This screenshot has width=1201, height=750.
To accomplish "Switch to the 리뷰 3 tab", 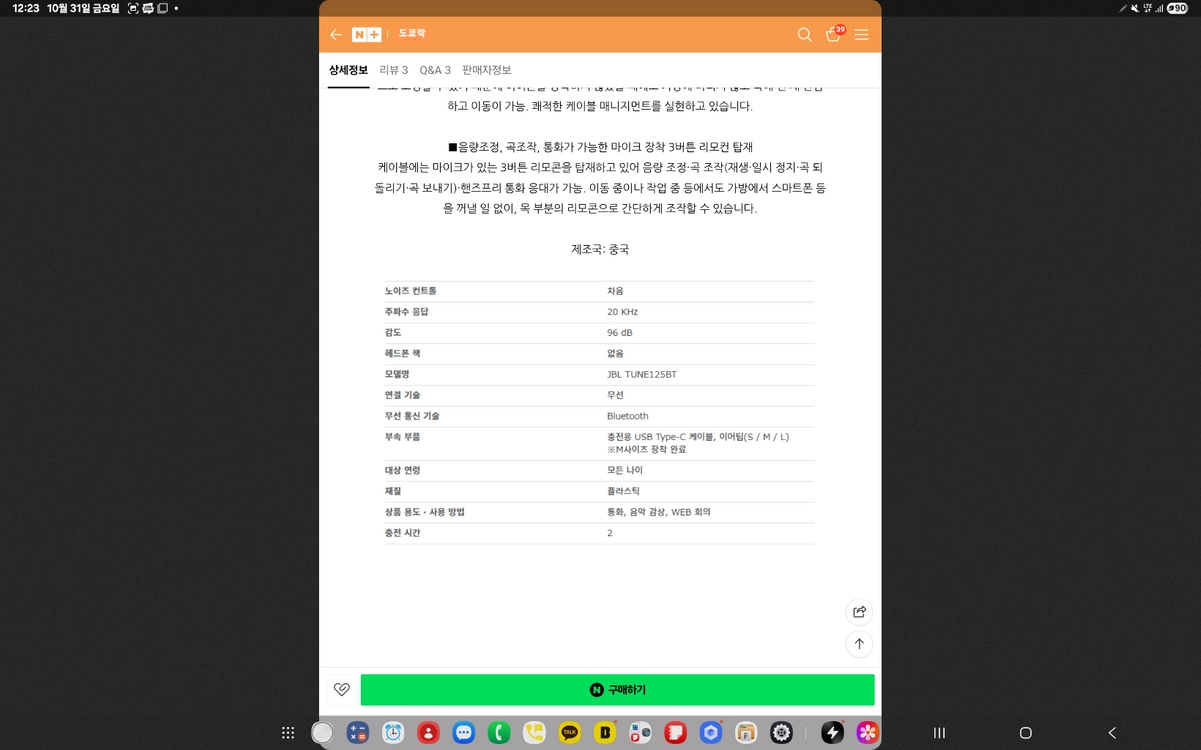I will 394,70.
